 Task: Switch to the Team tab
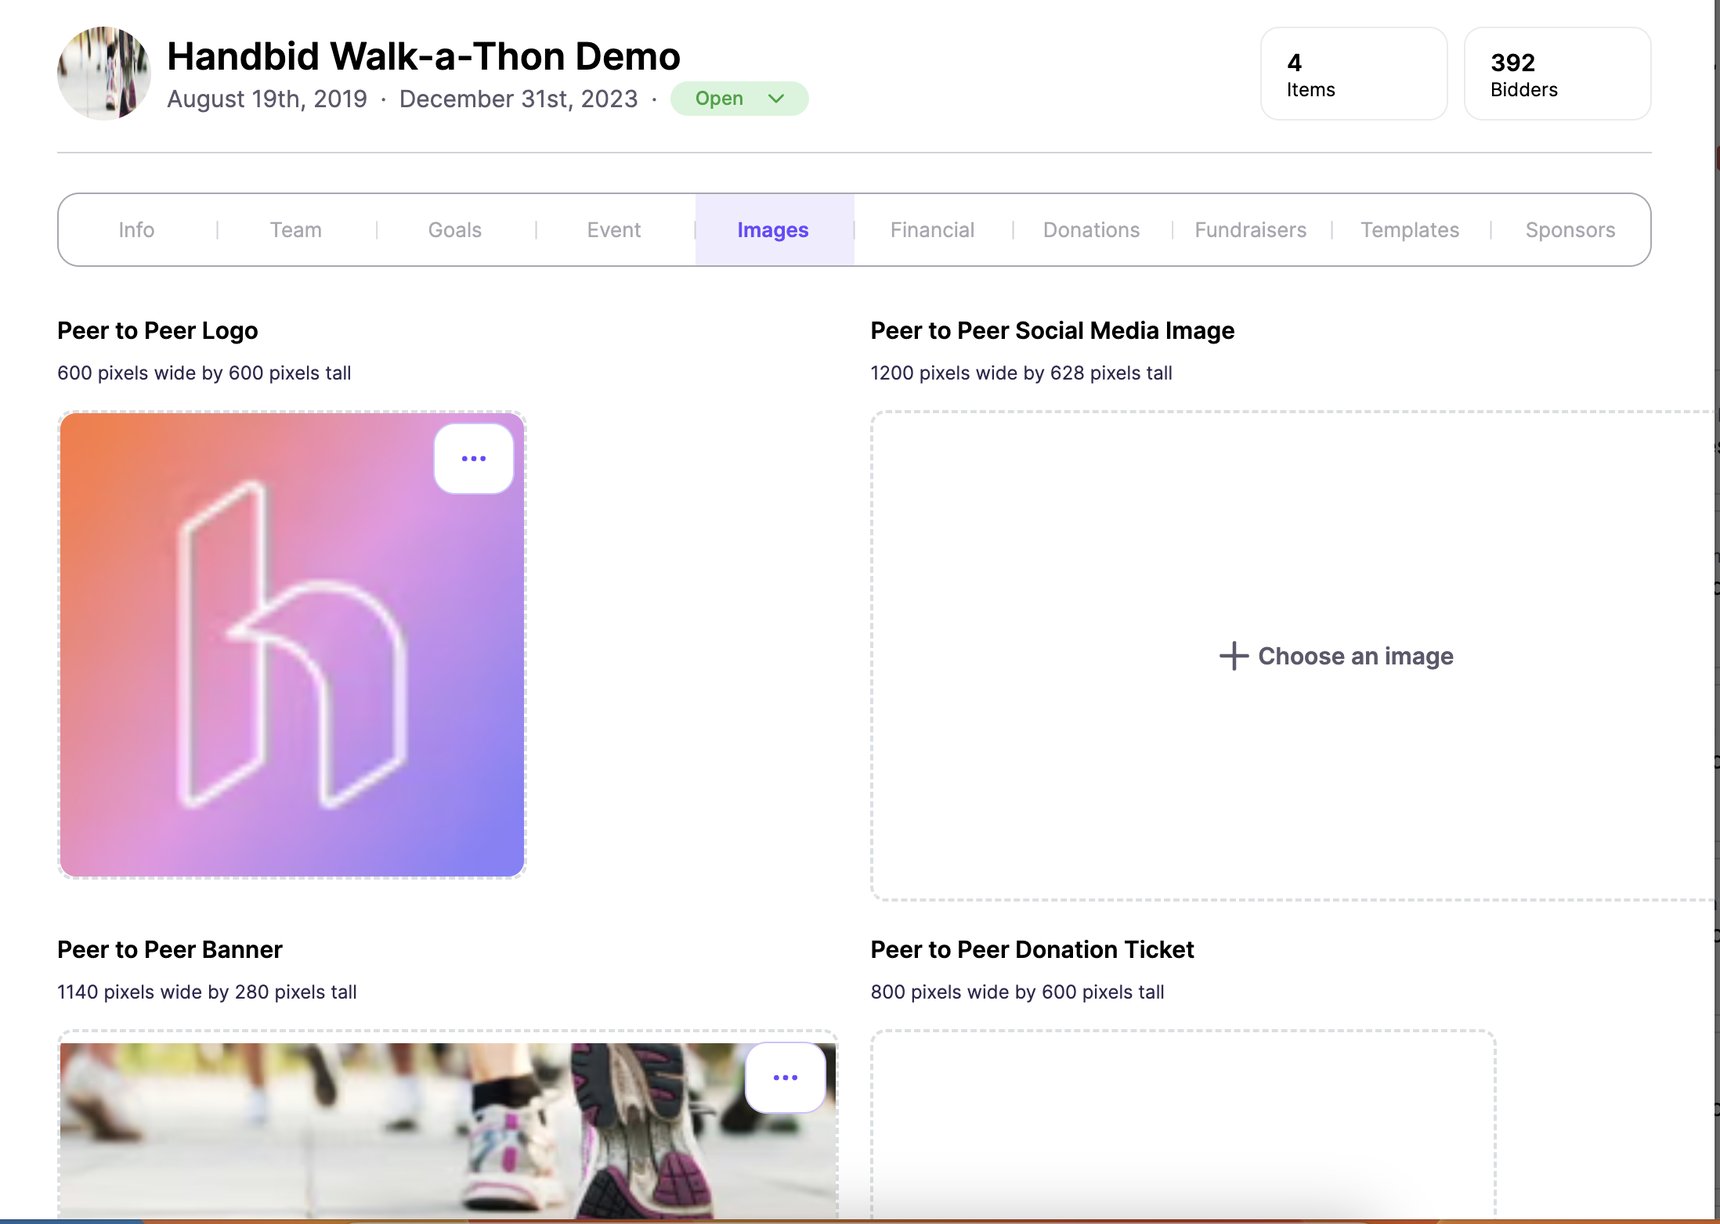296,230
